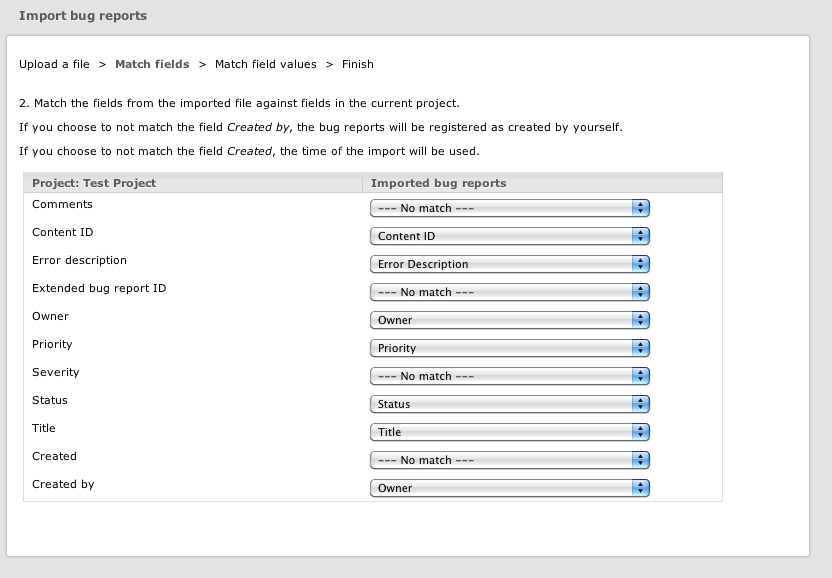Open the Comments field match dropdown

510,208
